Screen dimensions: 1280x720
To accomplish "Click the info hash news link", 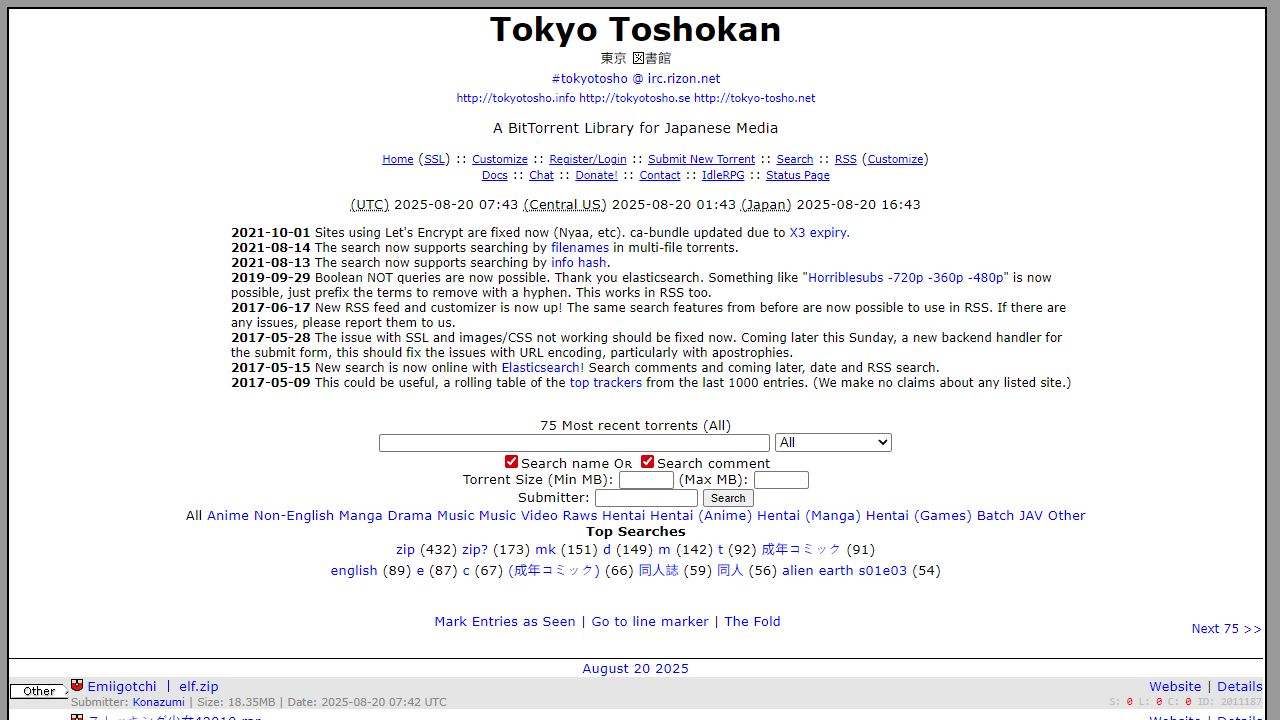I will pos(579,262).
